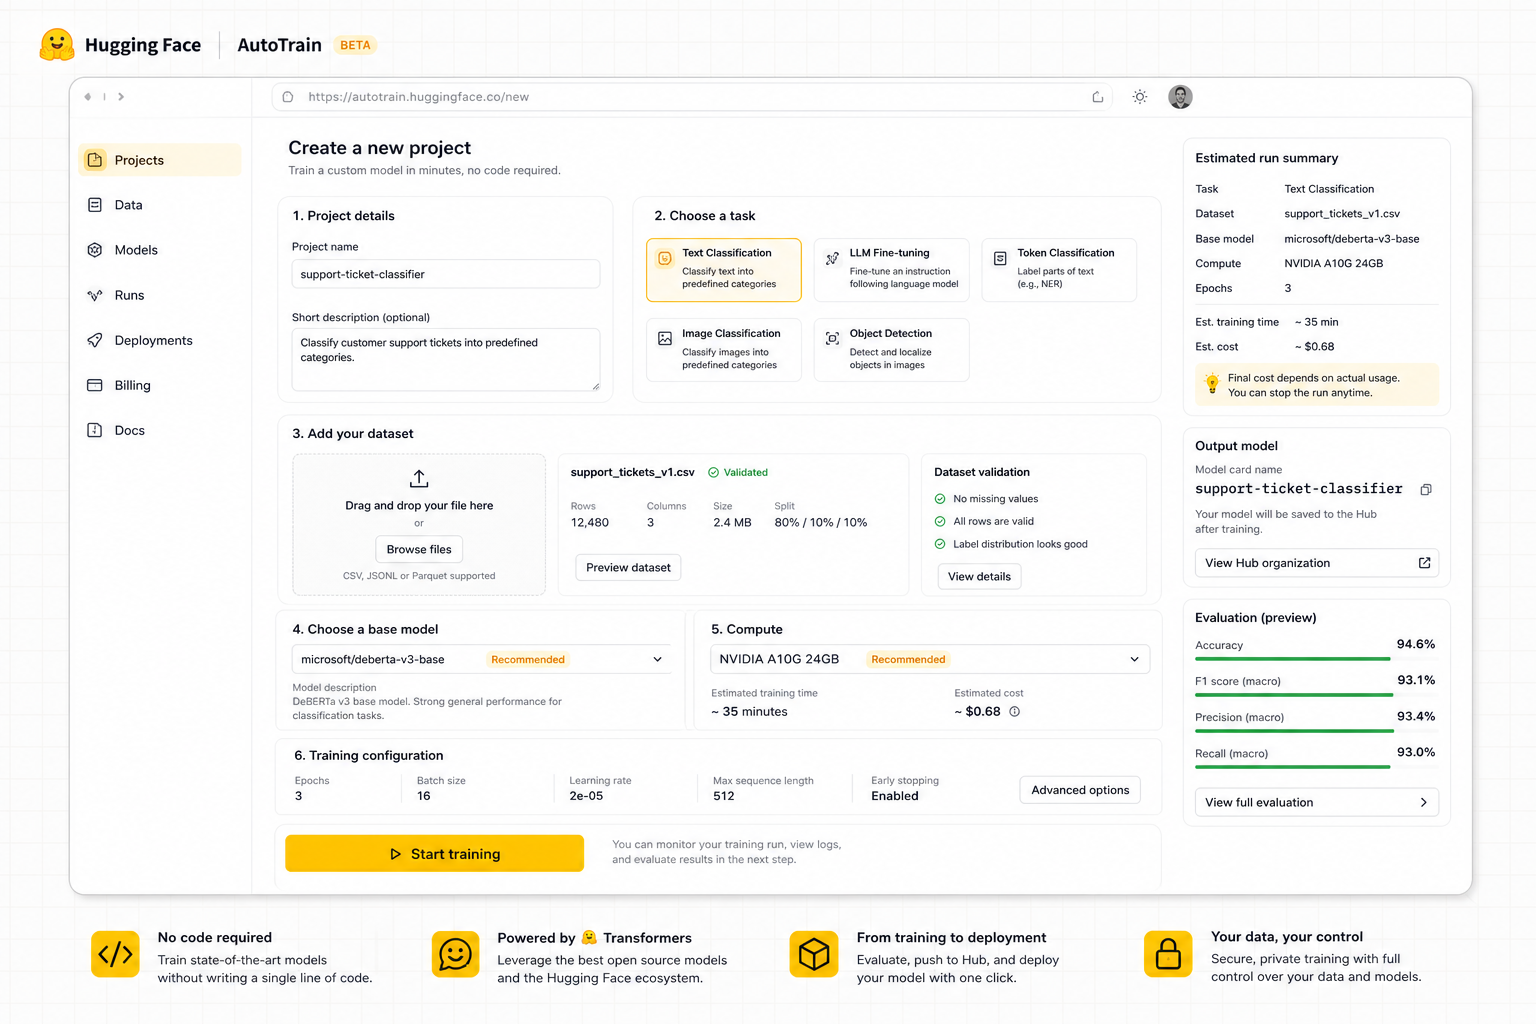Click the external link icon in View Hub organization
Screen dimensions: 1536x1024
(x=1424, y=563)
